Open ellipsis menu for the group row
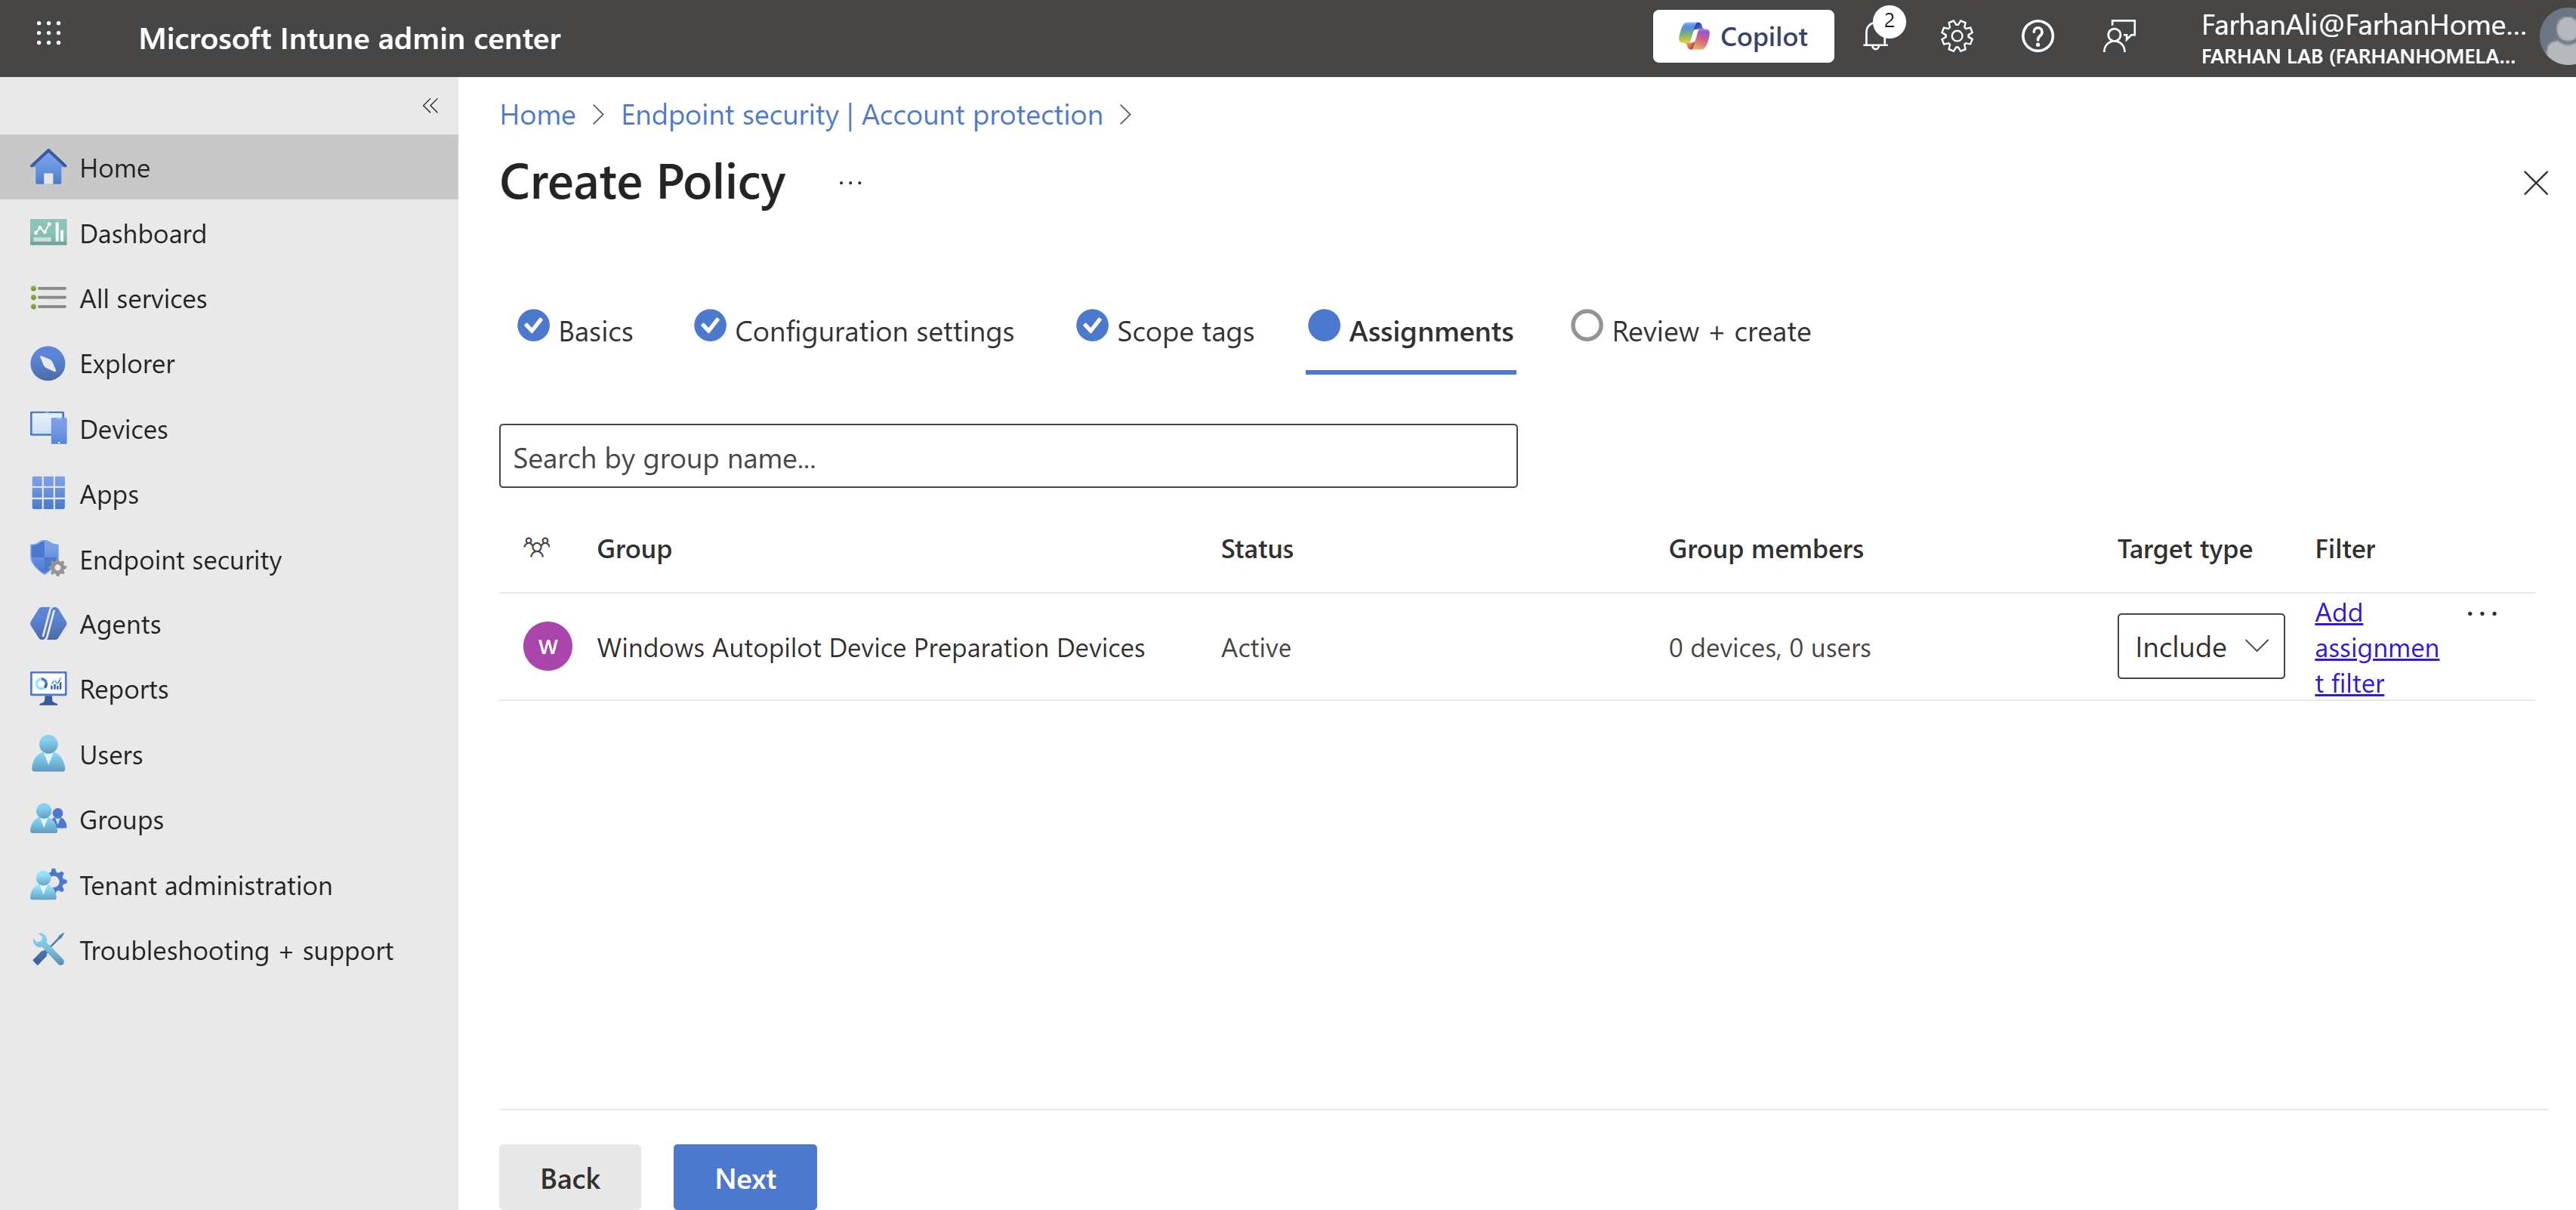2576x1210 pixels. [x=2481, y=614]
